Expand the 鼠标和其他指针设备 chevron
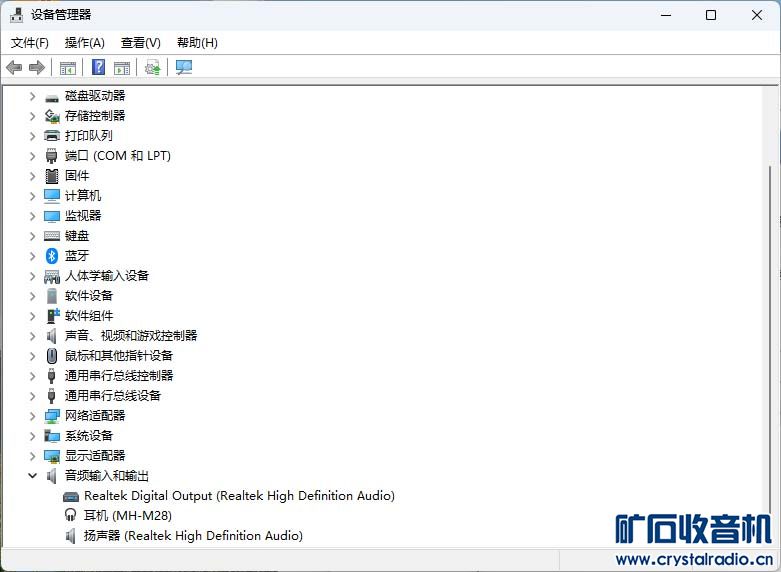The height and width of the screenshot is (572, 781). point(32,356)
